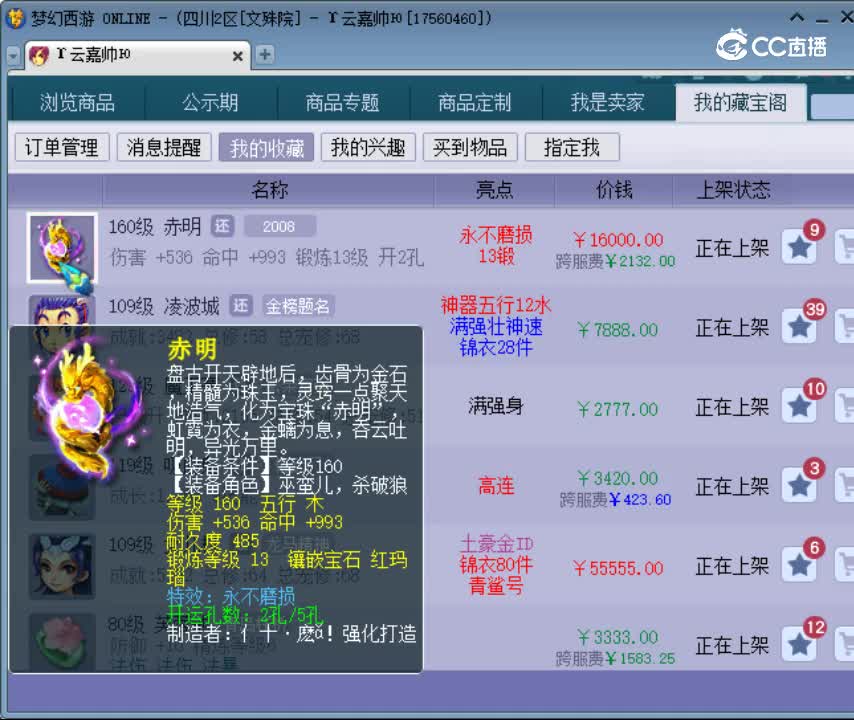The image size is (854, 720).
Task: Collapse window with the title bar up arrow
Action: coord(797,17)
